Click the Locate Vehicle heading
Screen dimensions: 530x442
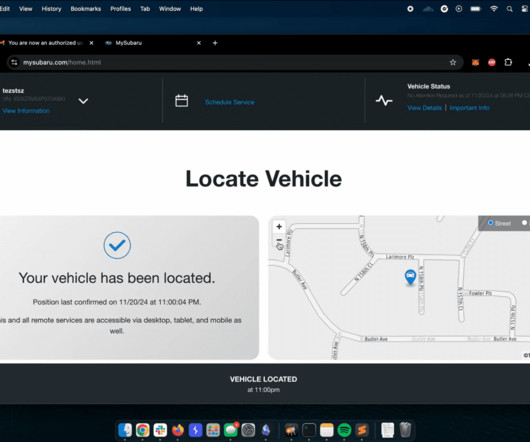coord(264,178)
